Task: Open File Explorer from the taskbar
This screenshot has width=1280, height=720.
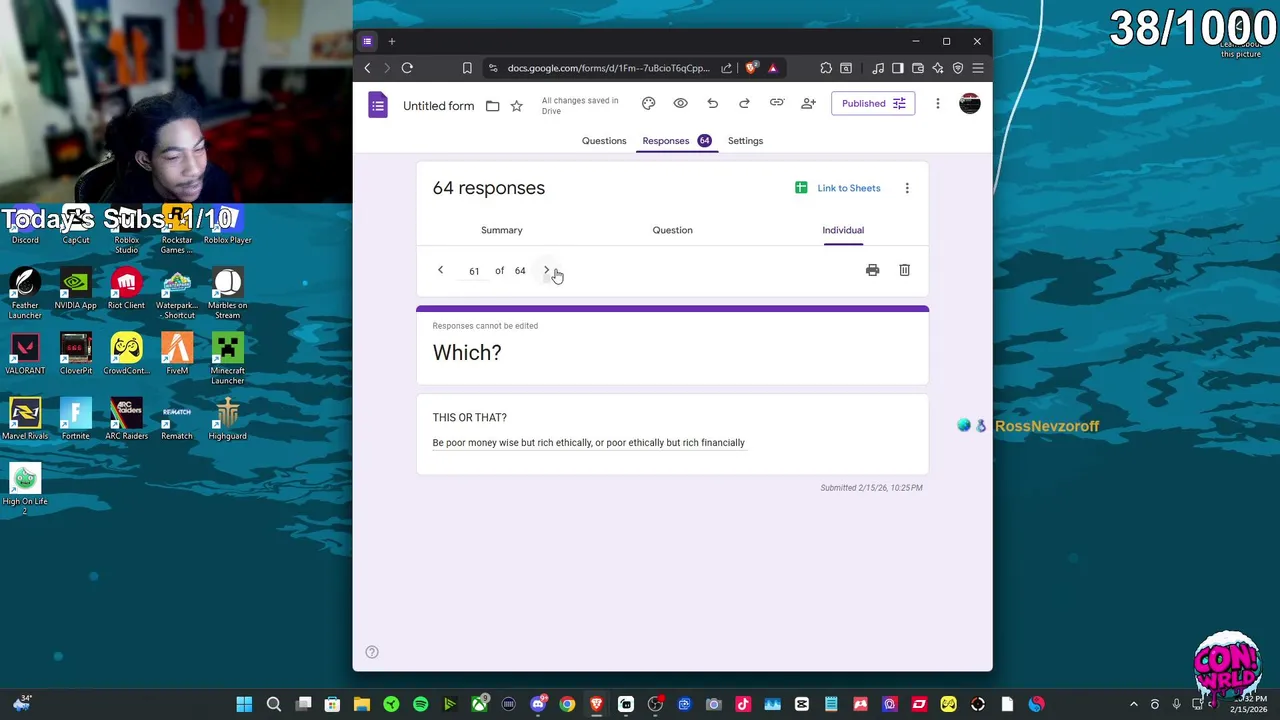Action: (362, 704)
